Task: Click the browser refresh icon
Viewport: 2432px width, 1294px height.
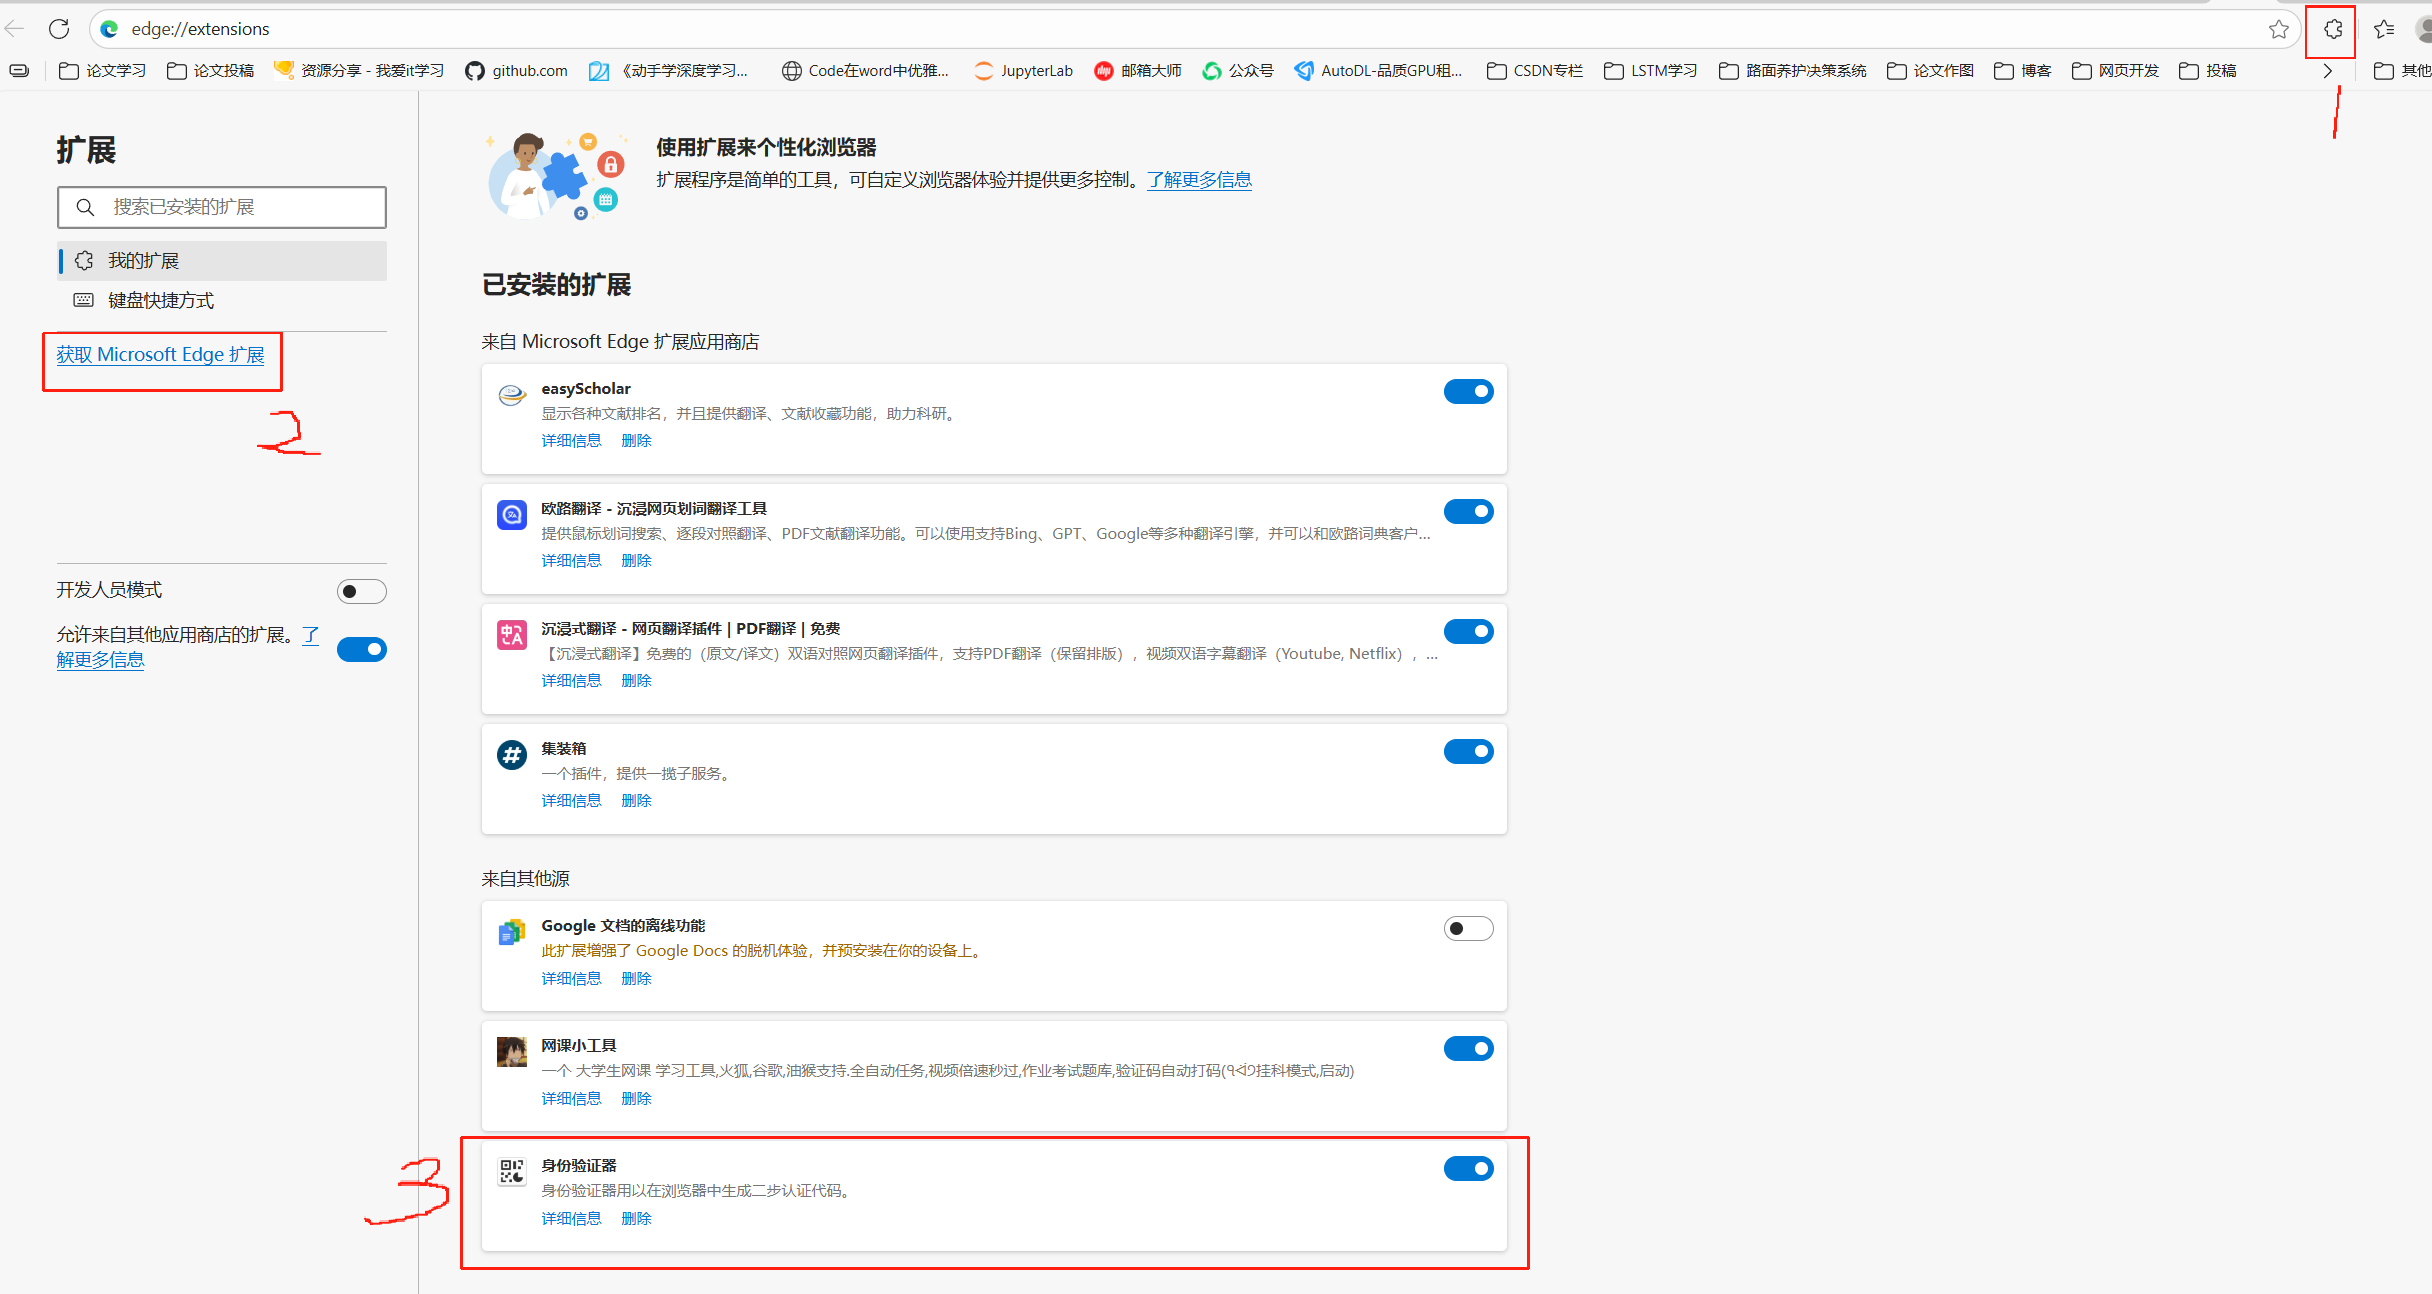Action: 59,29
